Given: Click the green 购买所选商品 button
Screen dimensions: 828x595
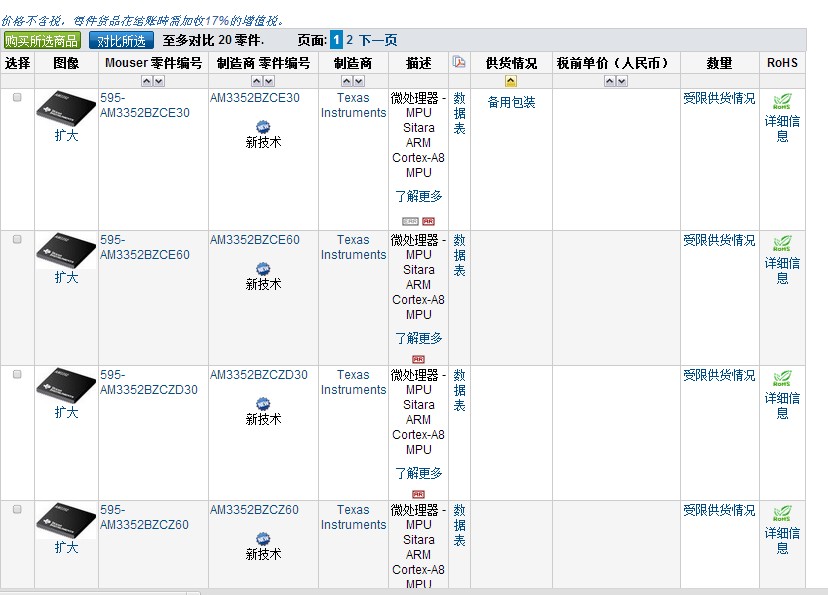Looking at the screenshot, I should click(42, 41).
